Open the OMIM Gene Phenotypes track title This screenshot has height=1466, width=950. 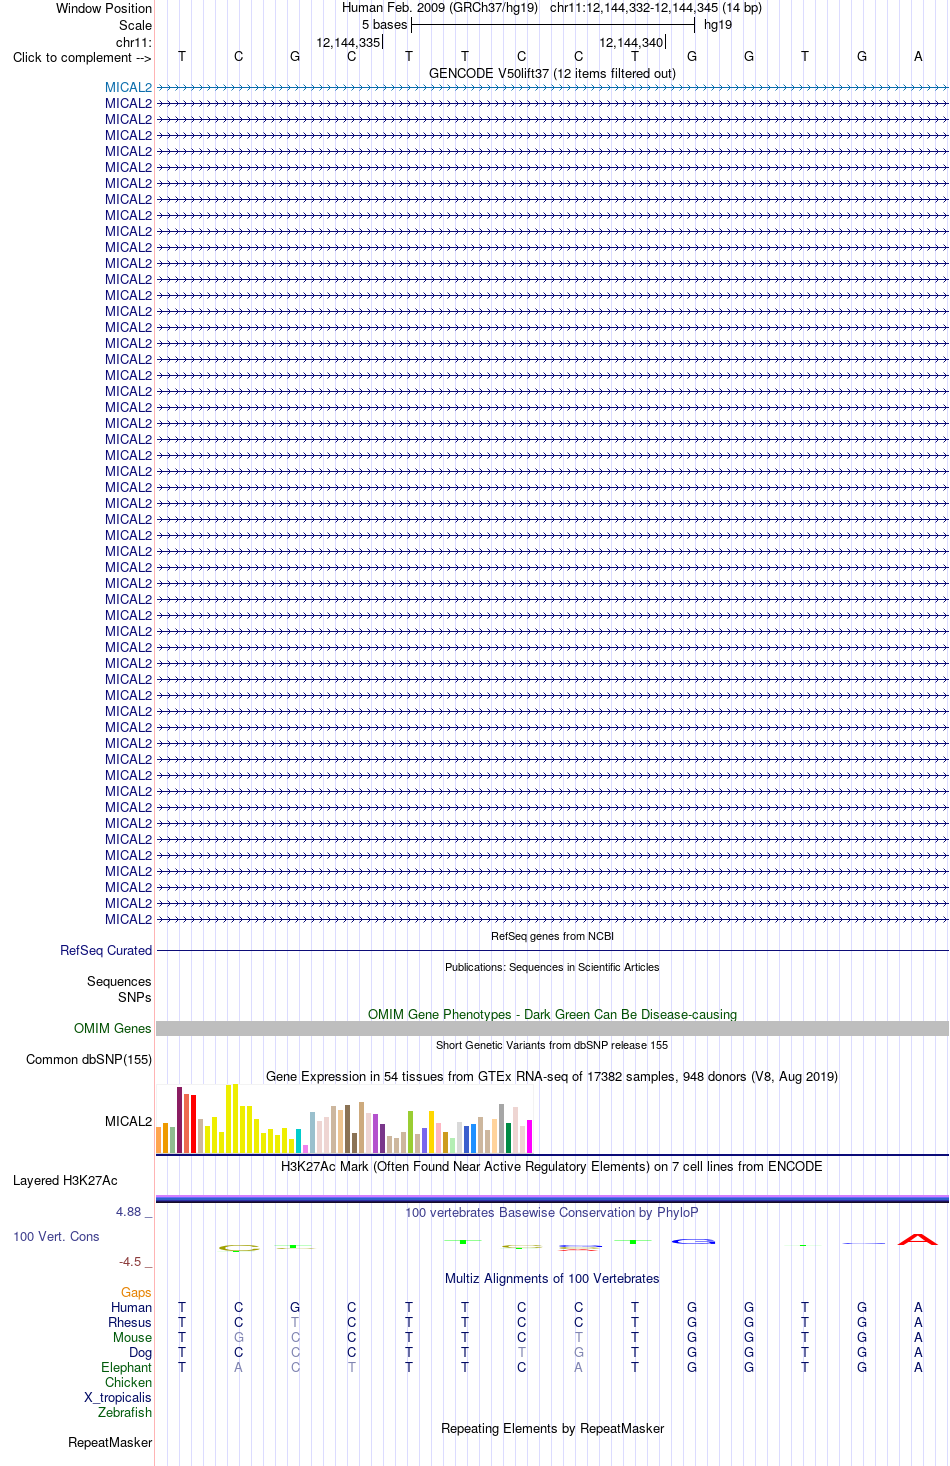coord(552,1014)
